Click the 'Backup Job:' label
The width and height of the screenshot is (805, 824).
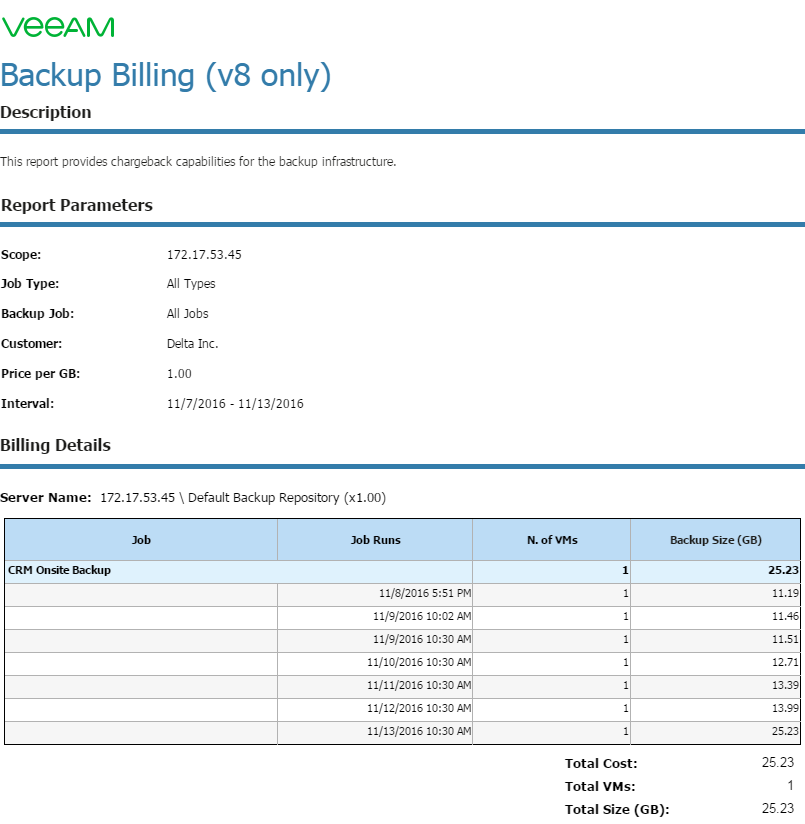point(38,314)
